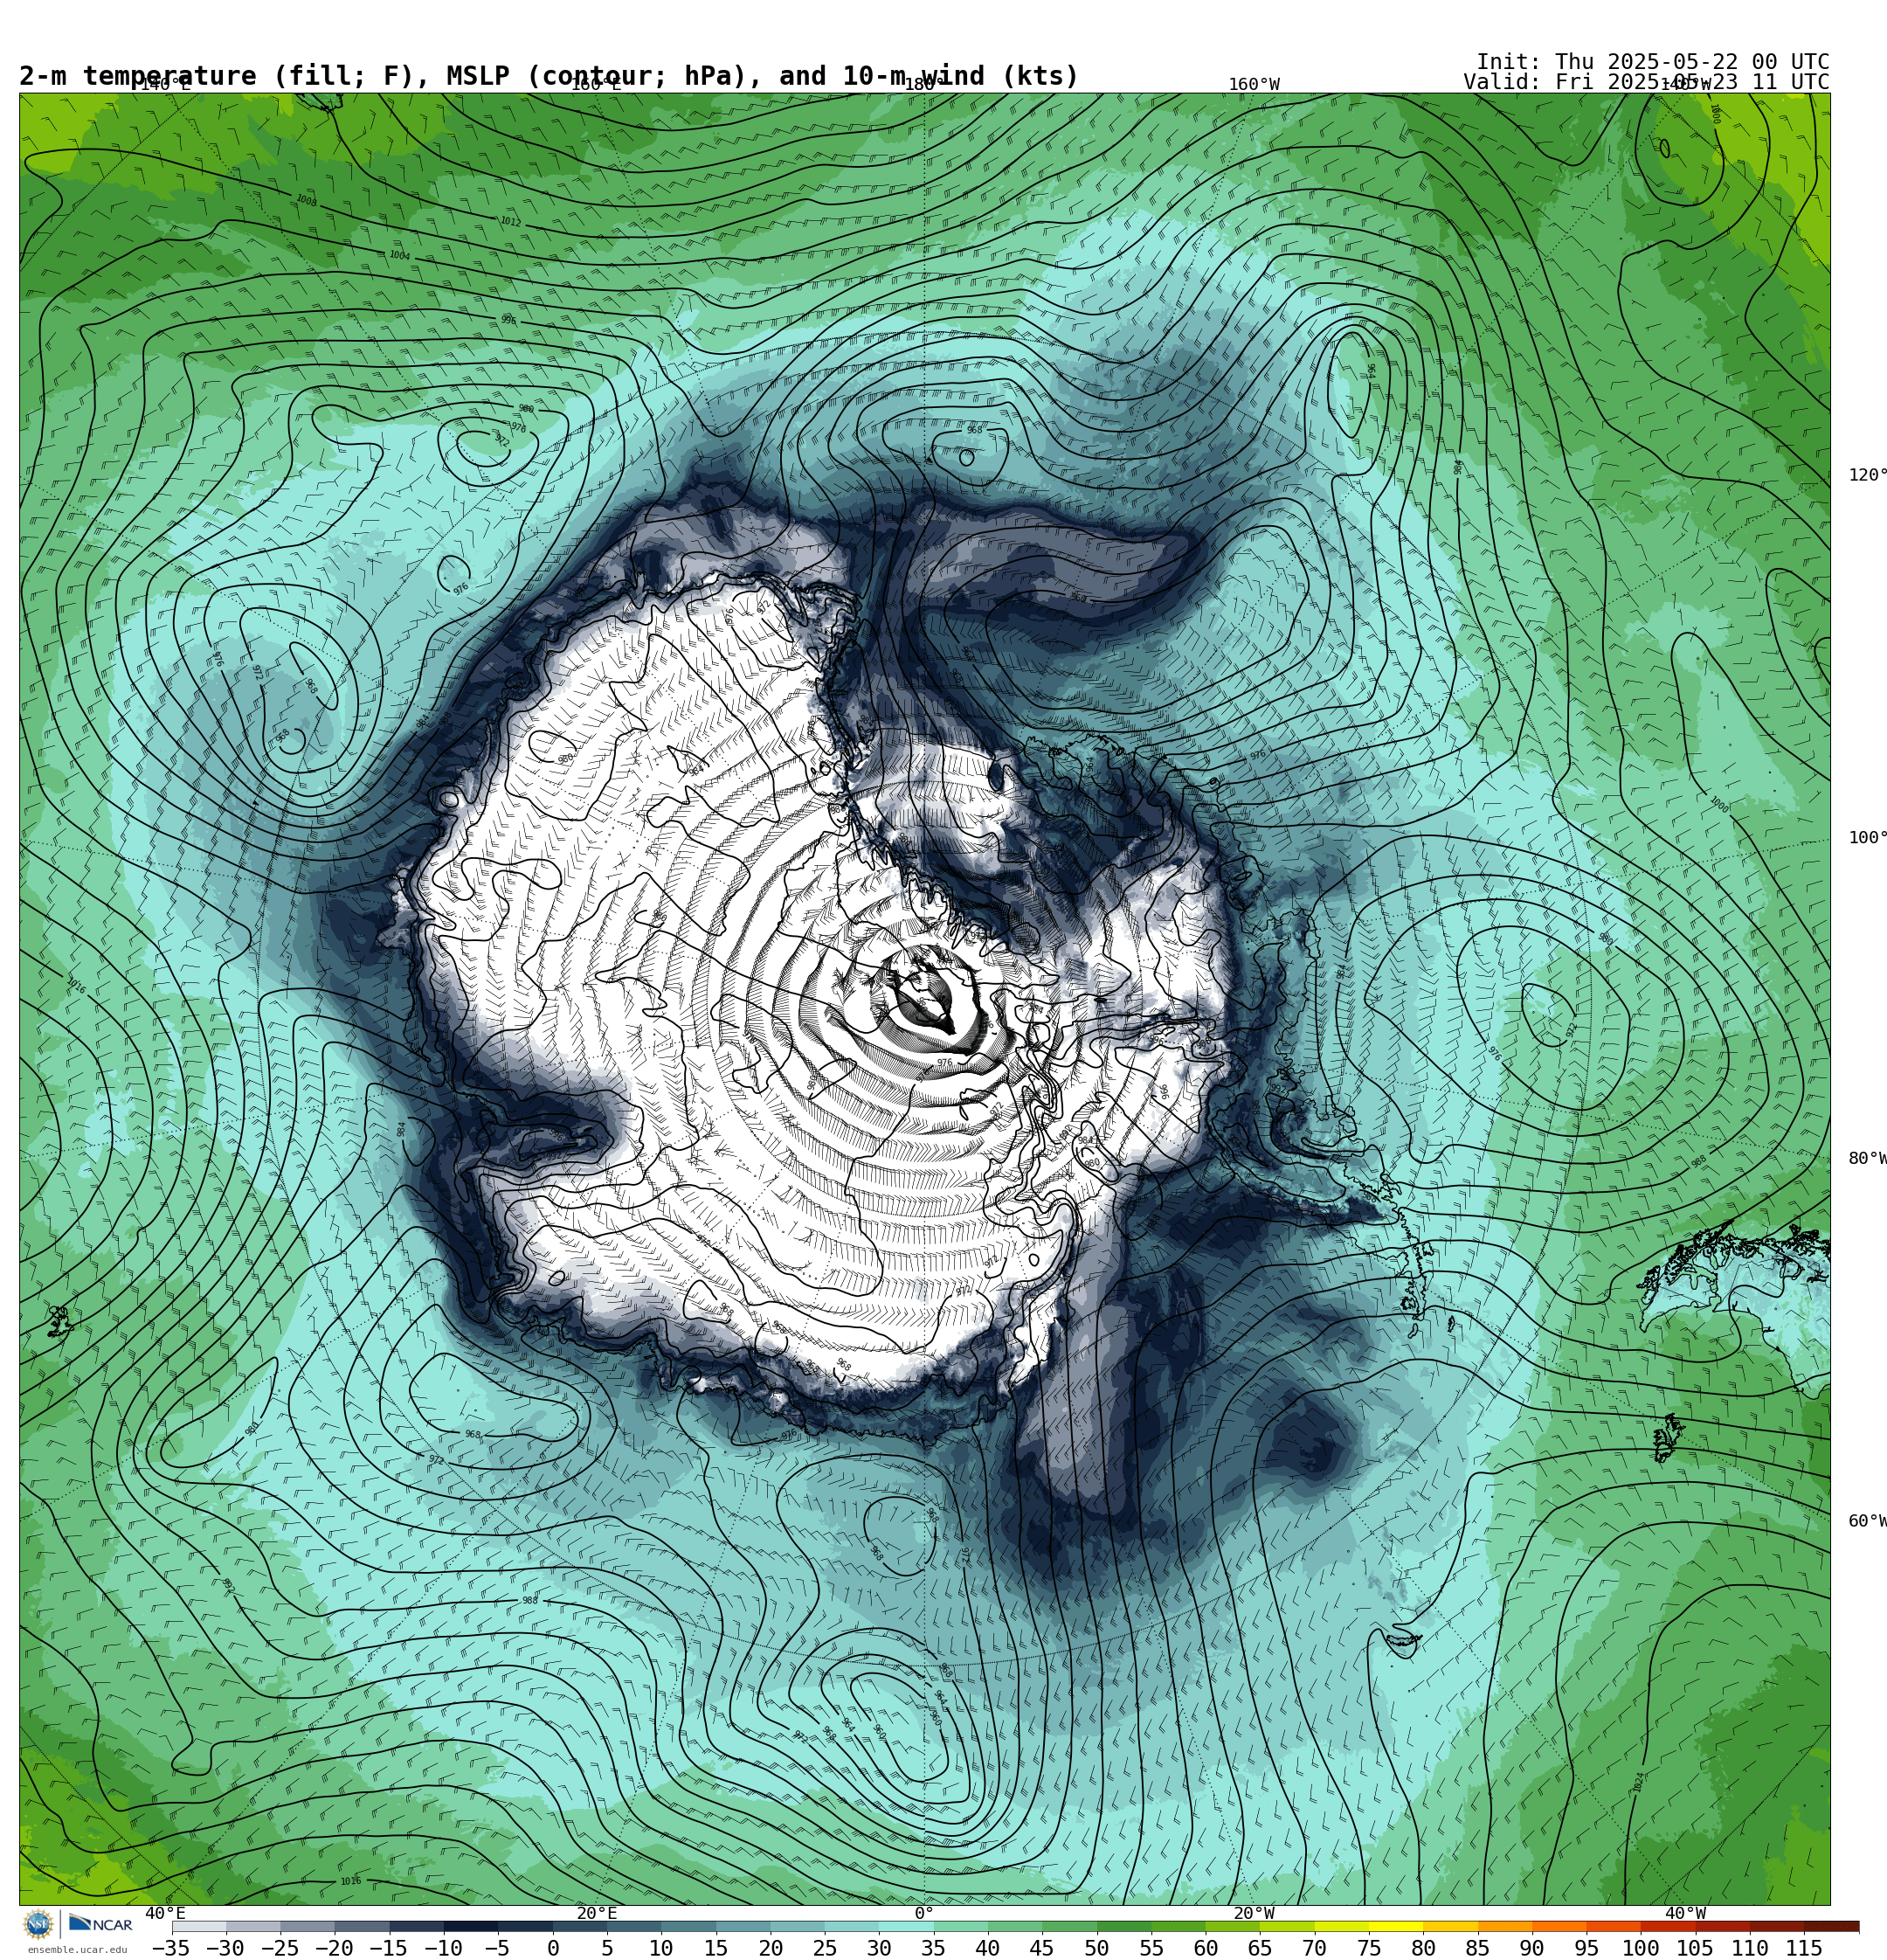Pick the red swatch from 100 to 105

click(x=1668, y=1926)
